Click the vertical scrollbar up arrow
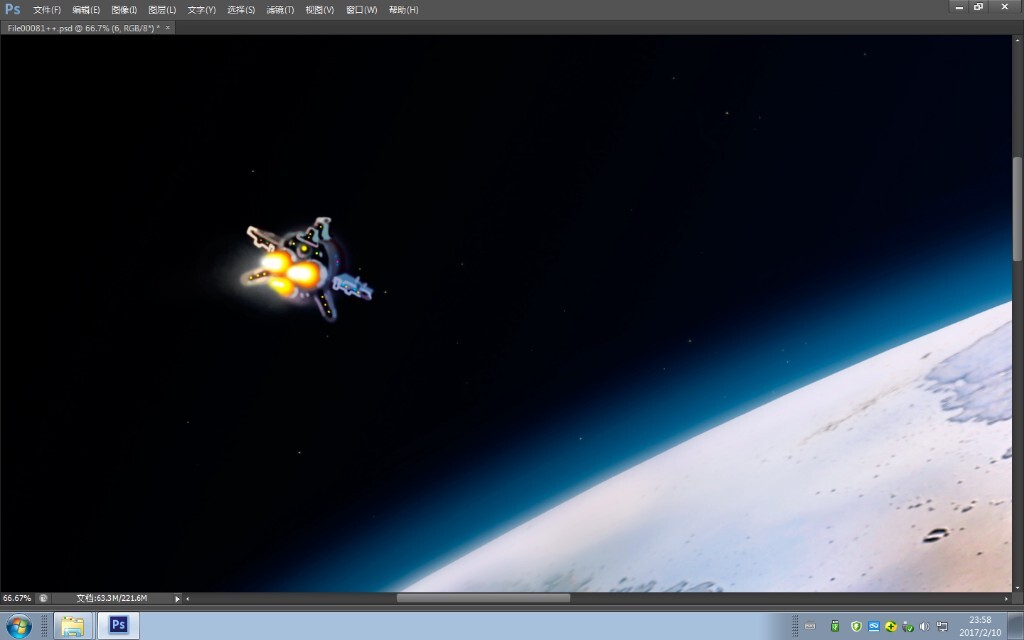The height and width of the screenshot is (640, 1024). click(1017, 40)
